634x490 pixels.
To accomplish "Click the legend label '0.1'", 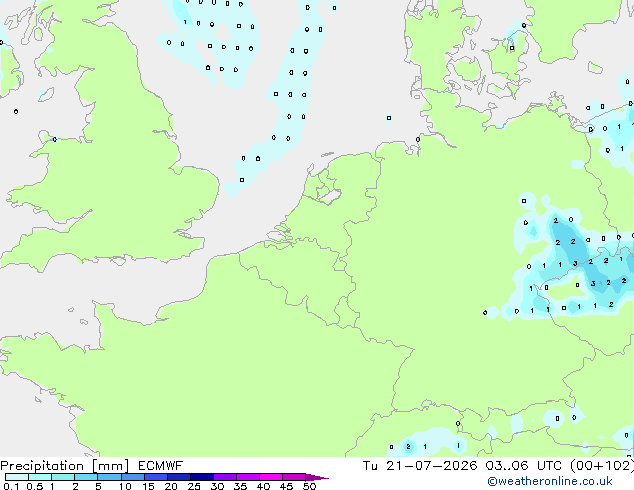I will [x=11, y=486].
